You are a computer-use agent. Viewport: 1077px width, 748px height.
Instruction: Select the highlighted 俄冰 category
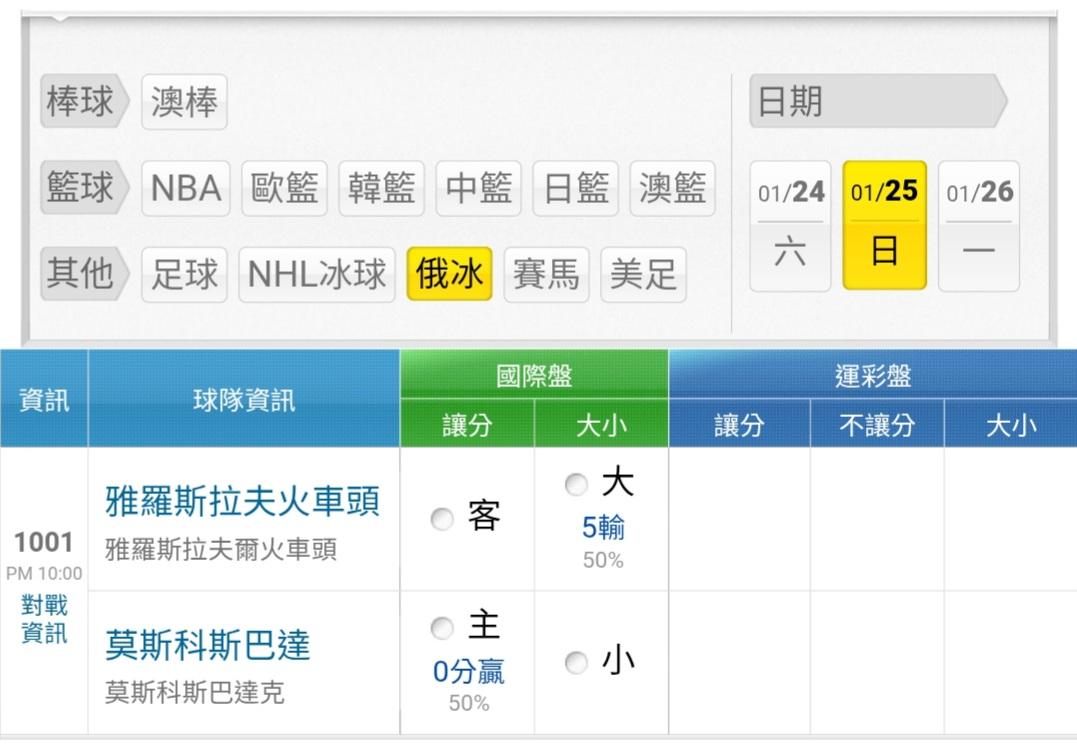click(449, 274)
